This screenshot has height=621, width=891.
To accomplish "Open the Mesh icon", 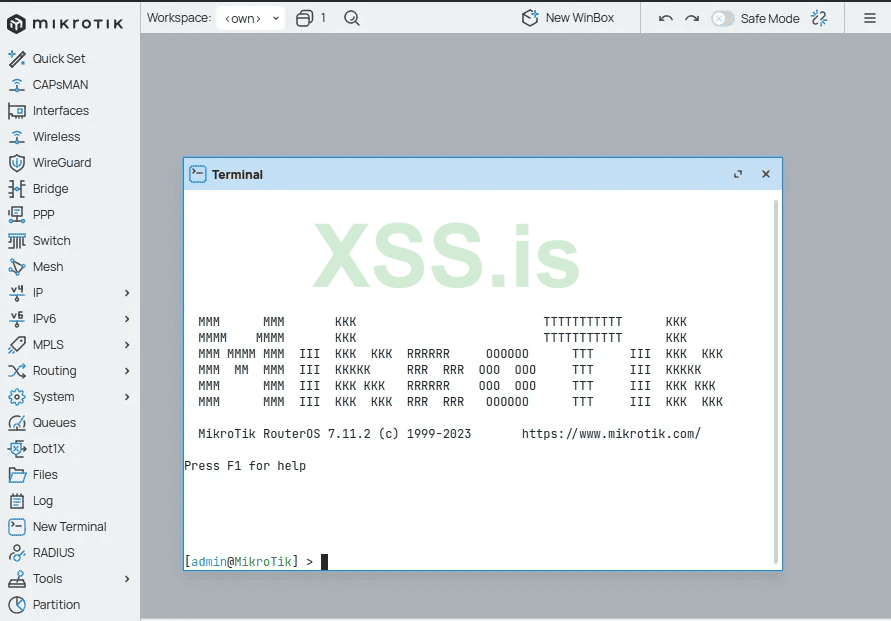I will tap(17, 267).
